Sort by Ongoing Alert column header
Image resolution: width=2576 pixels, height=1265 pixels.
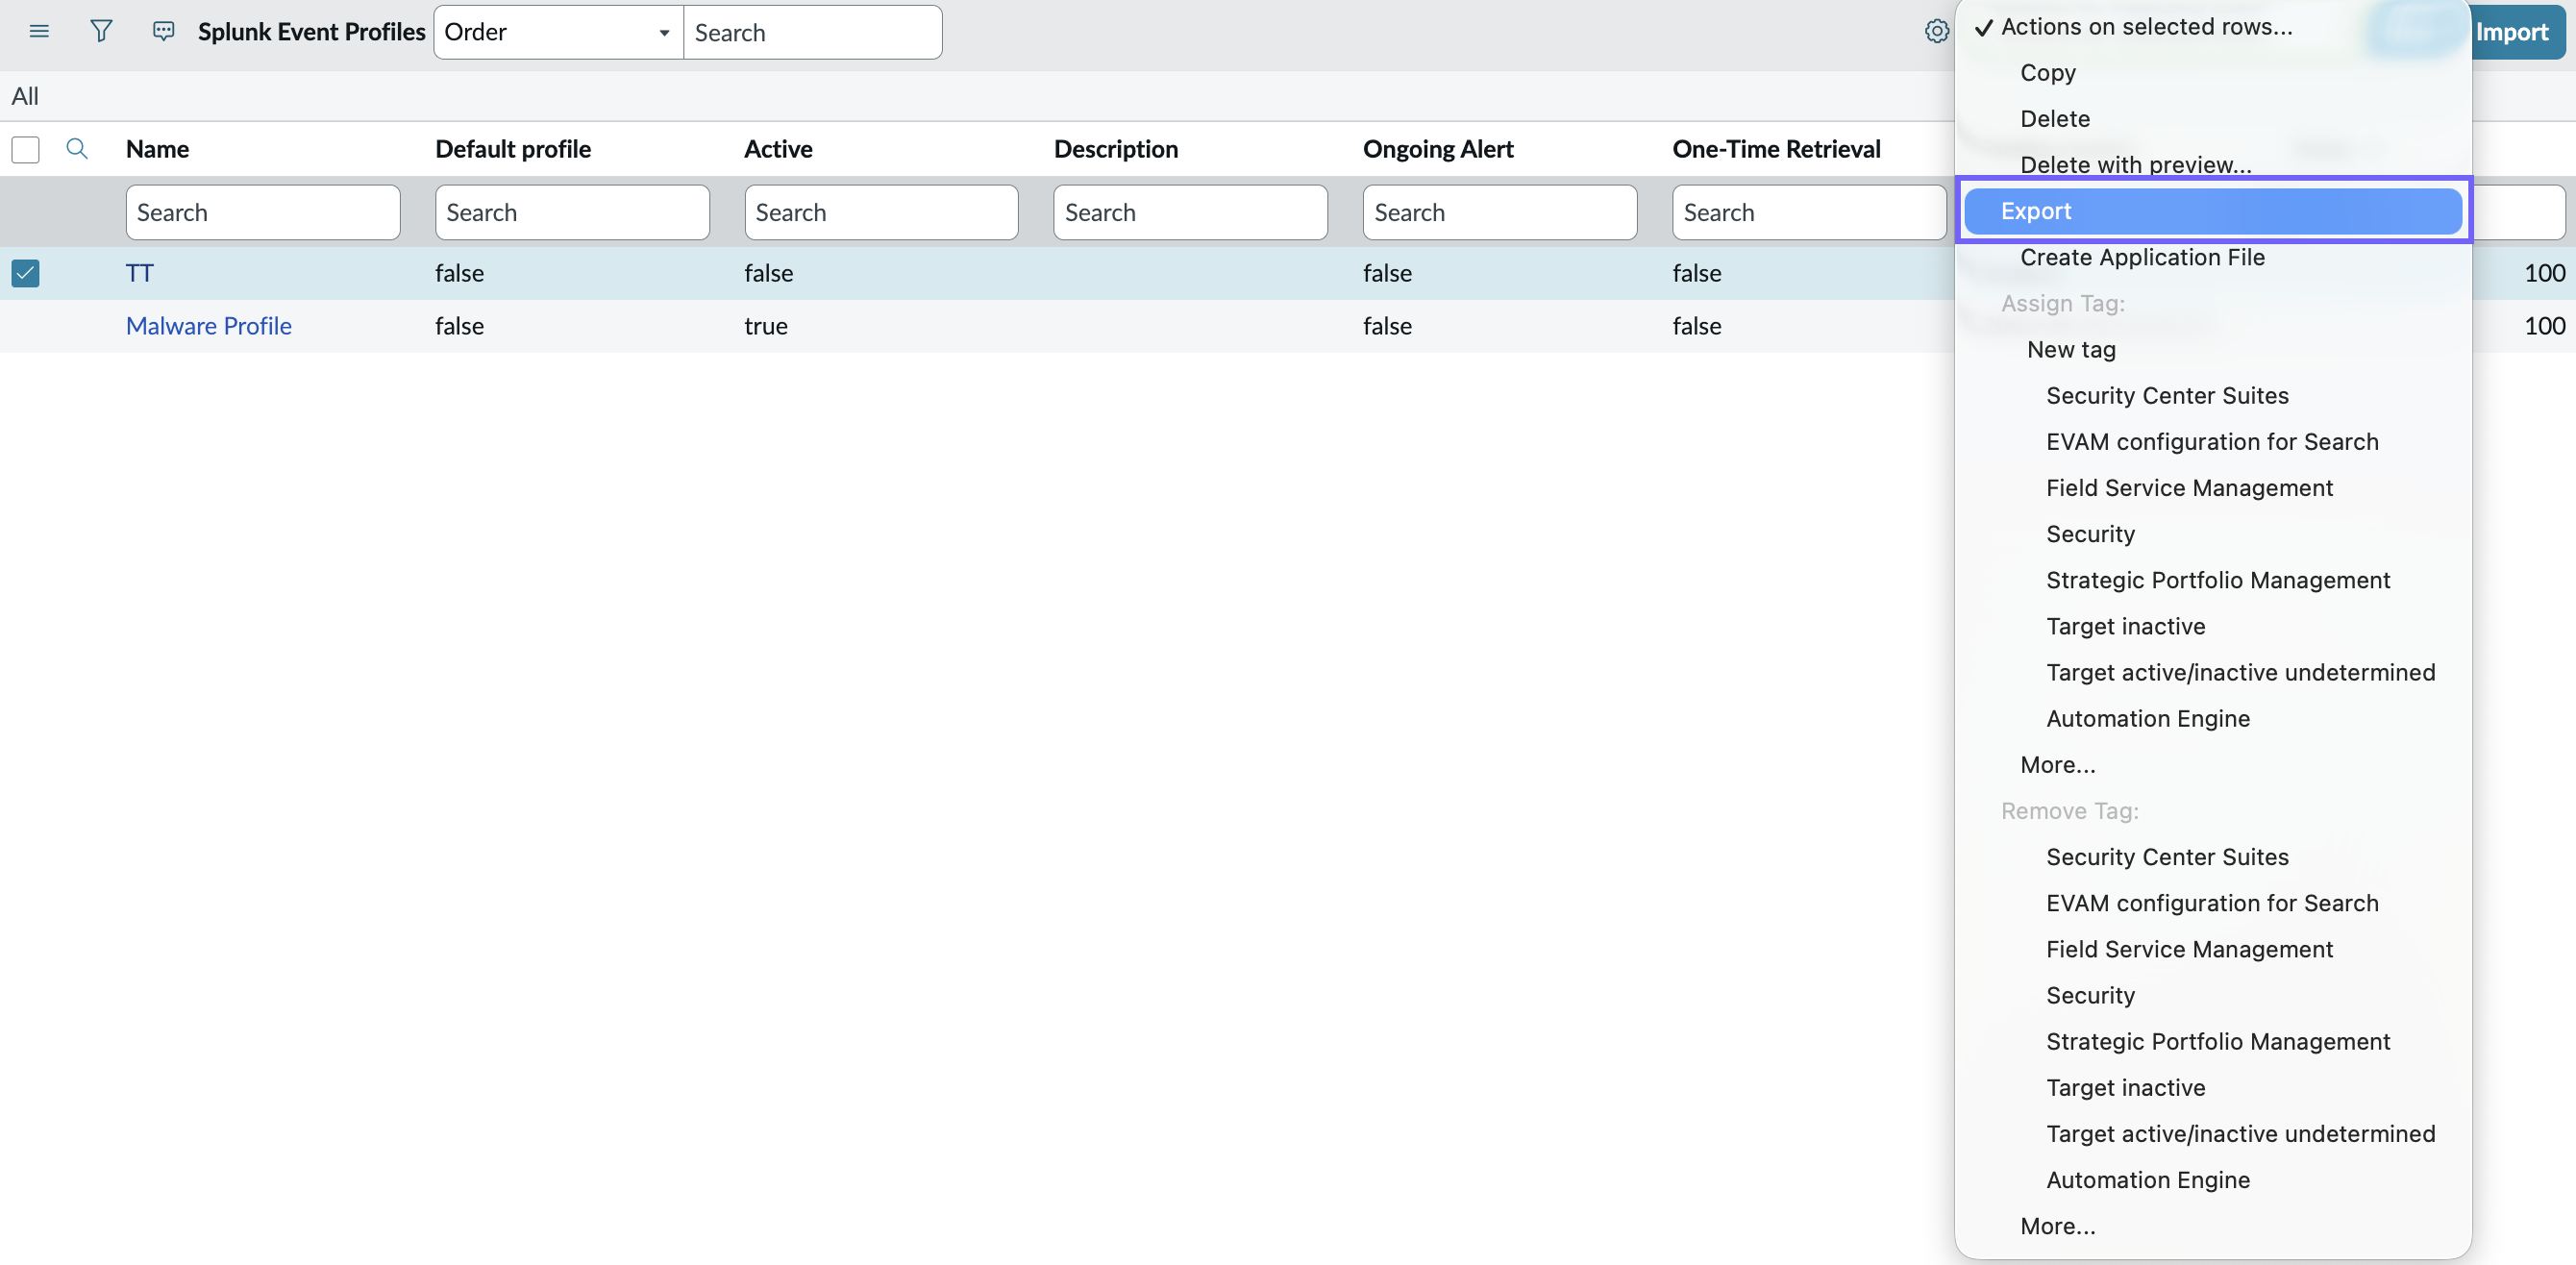(x=1438, y=149)
